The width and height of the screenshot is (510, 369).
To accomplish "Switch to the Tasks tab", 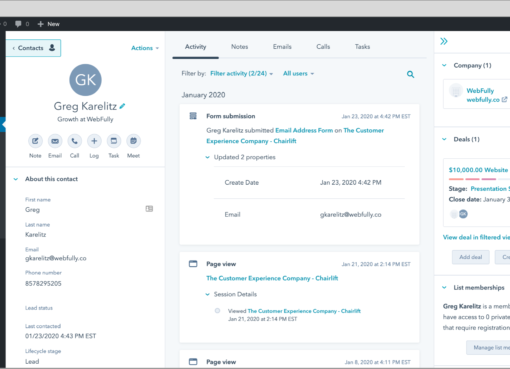I will [362, 47].
